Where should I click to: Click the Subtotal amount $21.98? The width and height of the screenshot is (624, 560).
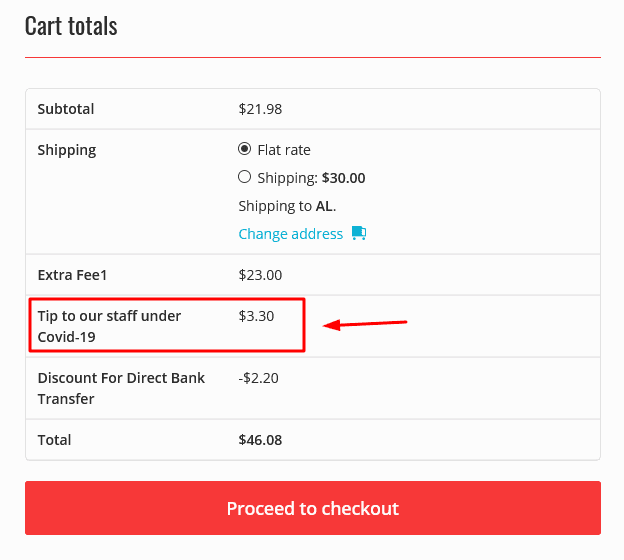[x=260, y=109]
